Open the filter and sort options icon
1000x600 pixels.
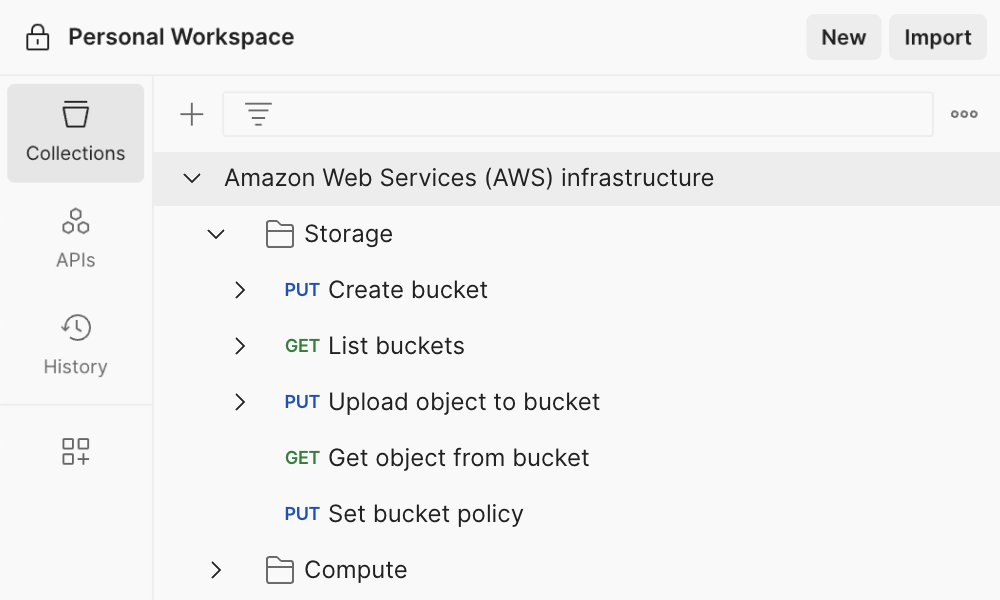coord(258,113)
